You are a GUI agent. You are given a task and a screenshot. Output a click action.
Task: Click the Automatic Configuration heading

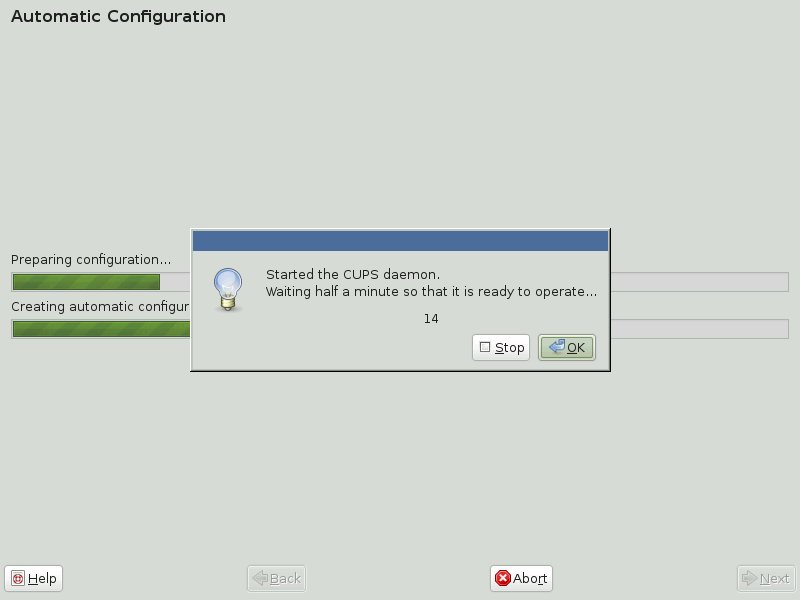[118, 16]
